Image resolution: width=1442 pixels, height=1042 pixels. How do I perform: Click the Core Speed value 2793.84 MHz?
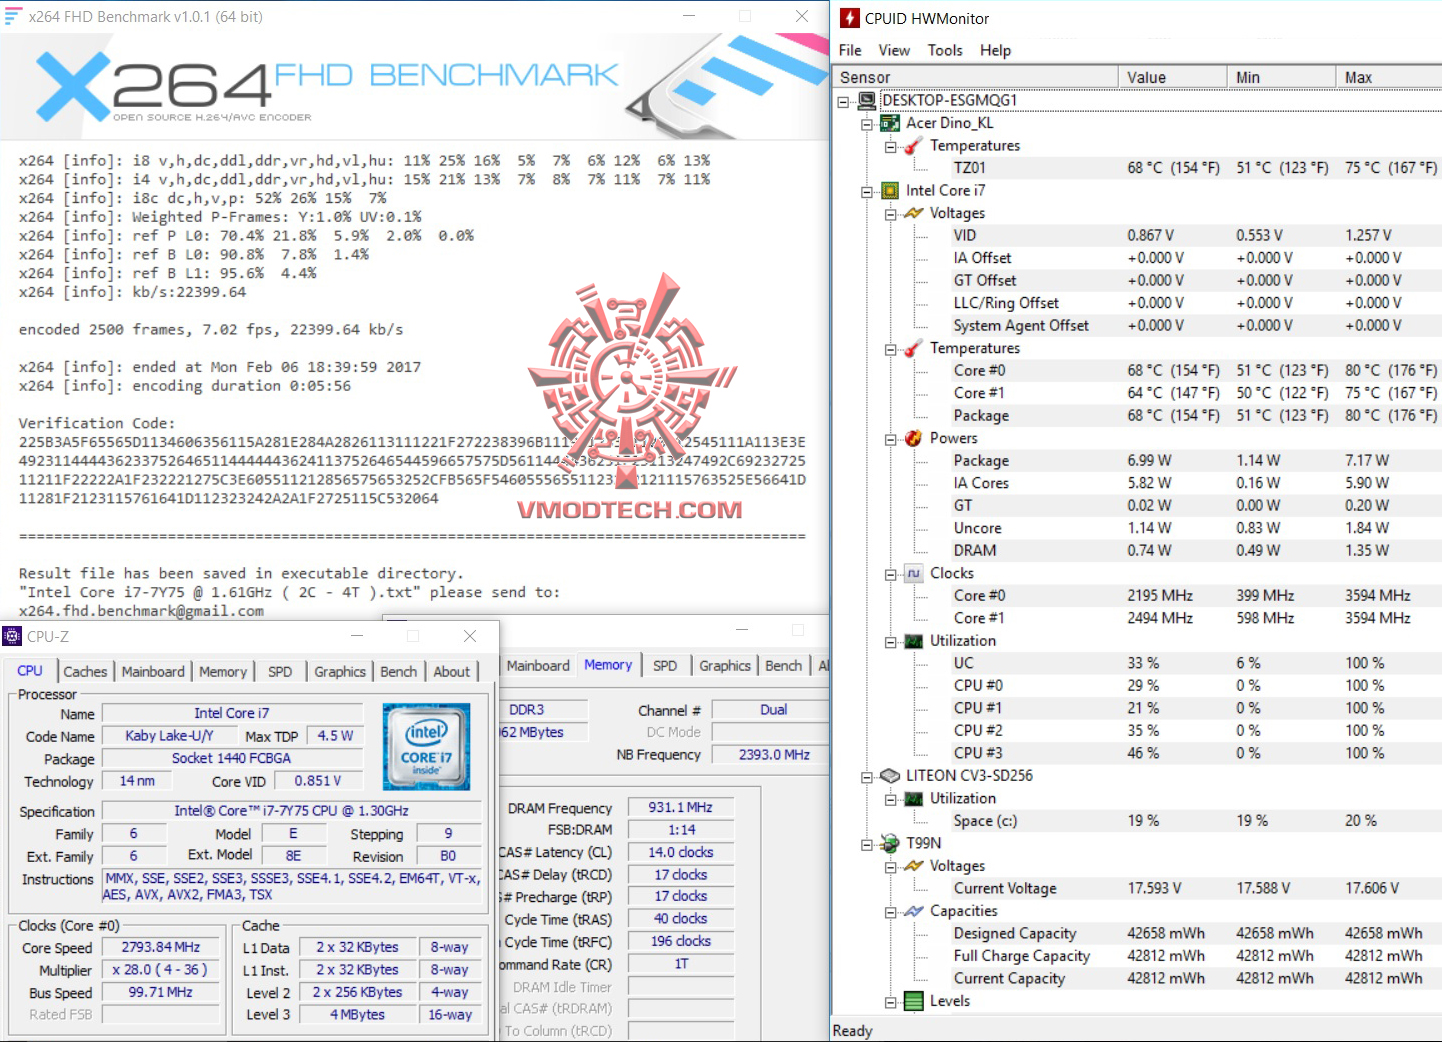click(160, 947)
